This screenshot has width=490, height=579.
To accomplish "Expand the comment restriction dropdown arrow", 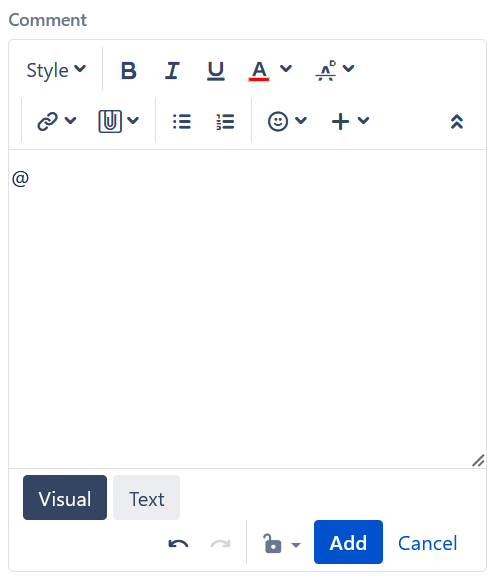I will coord(296,544).
